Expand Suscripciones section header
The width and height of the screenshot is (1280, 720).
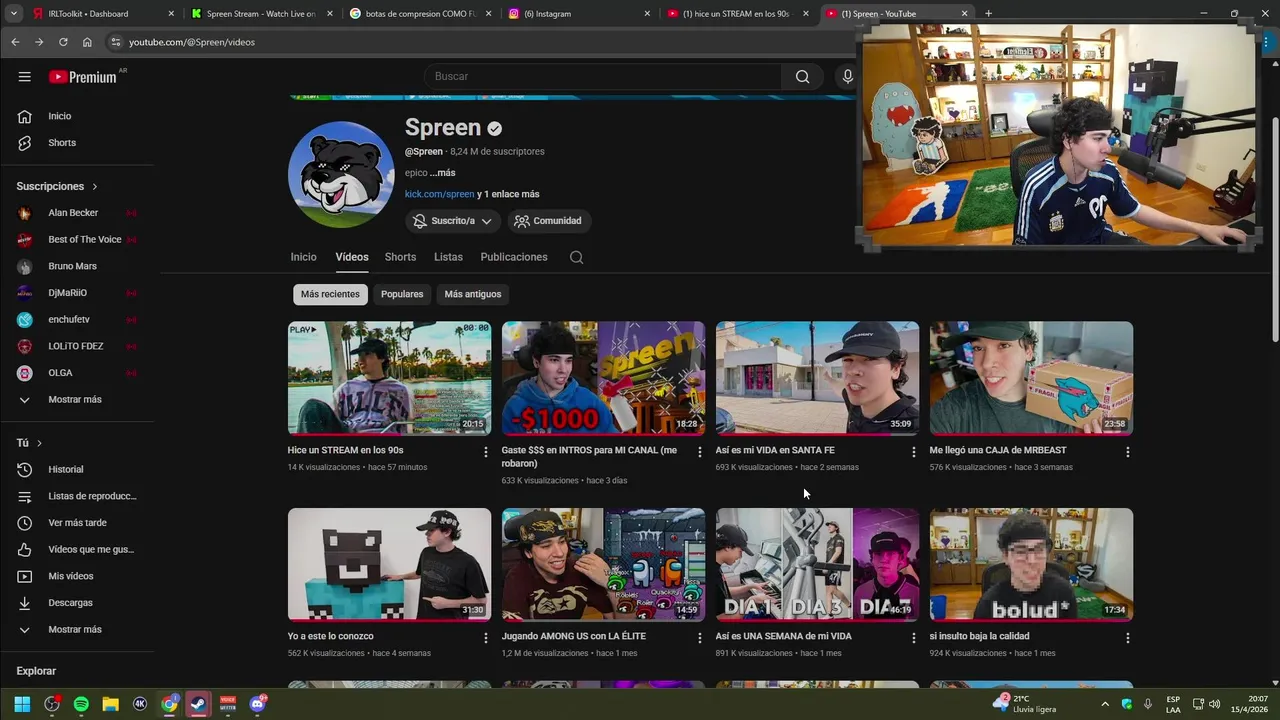coord(57,186)
